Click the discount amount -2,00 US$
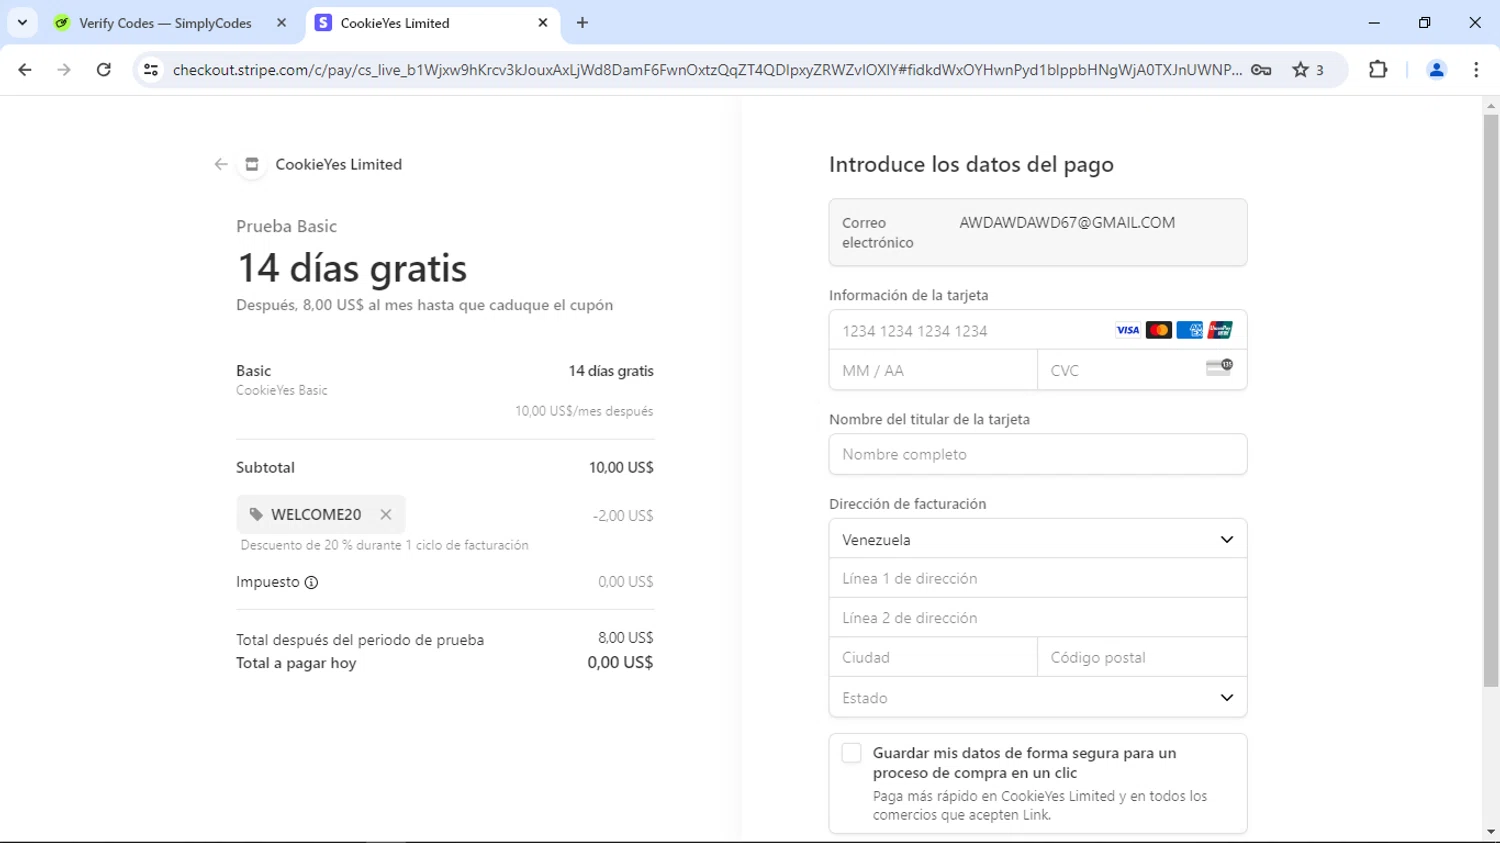Screen dimensions: 1500x843 623,516
